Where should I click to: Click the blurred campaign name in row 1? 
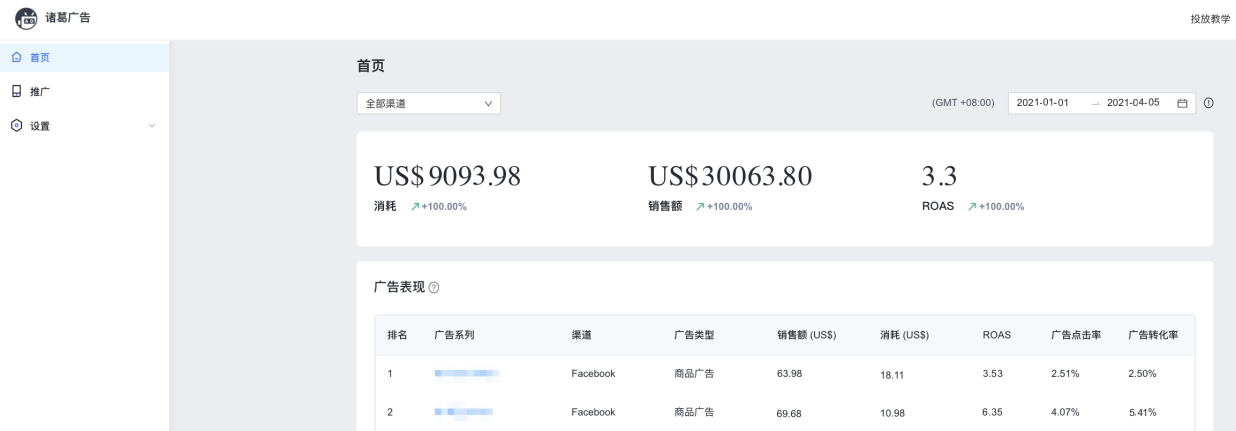[467, 374]
